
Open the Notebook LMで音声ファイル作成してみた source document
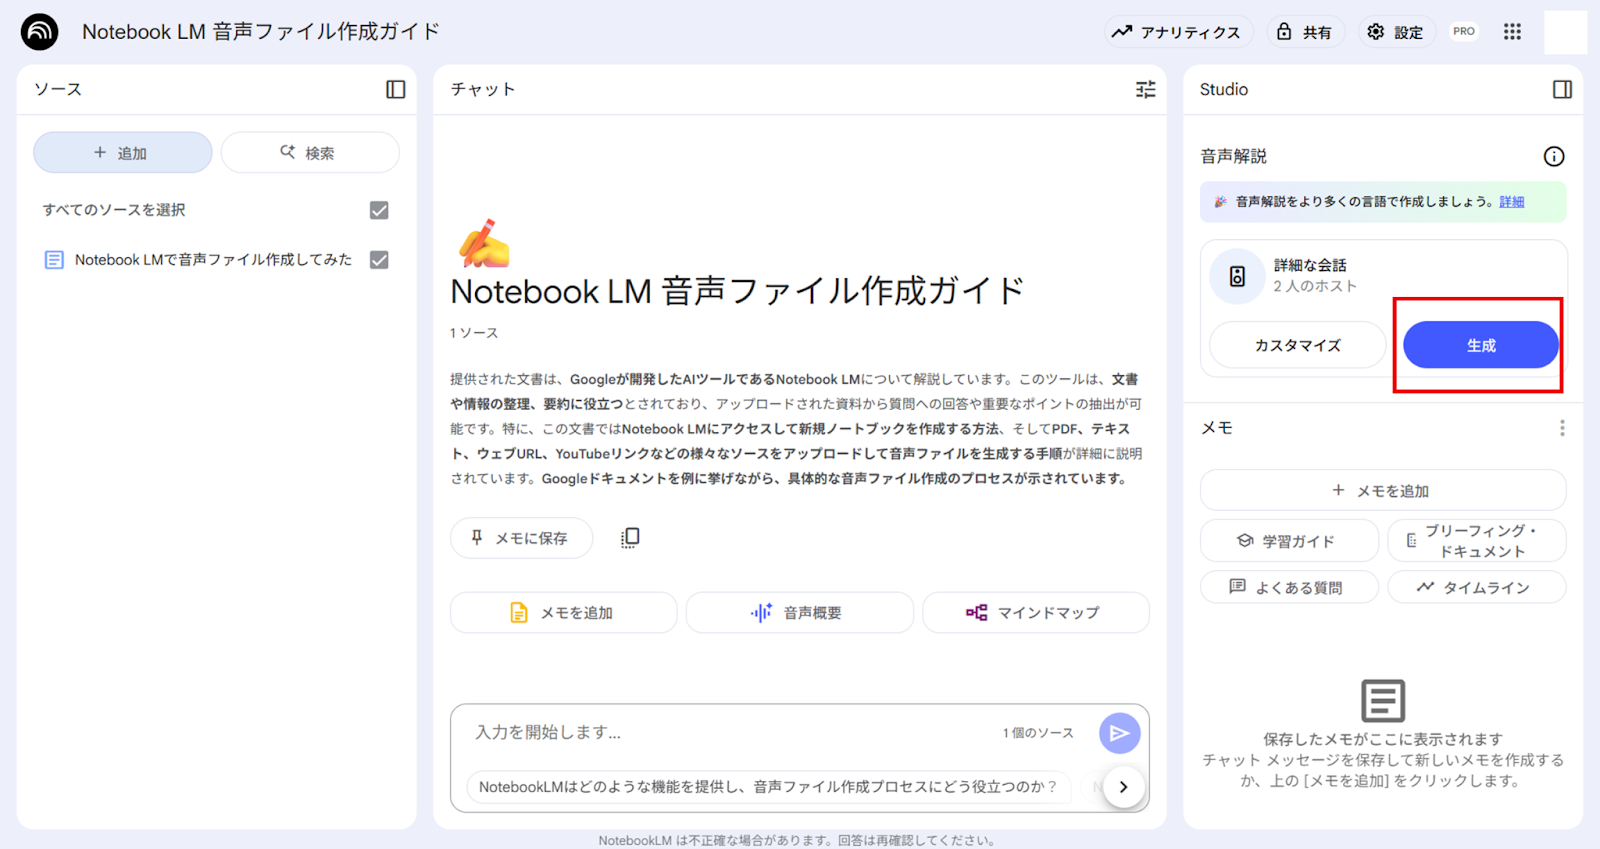213,260
